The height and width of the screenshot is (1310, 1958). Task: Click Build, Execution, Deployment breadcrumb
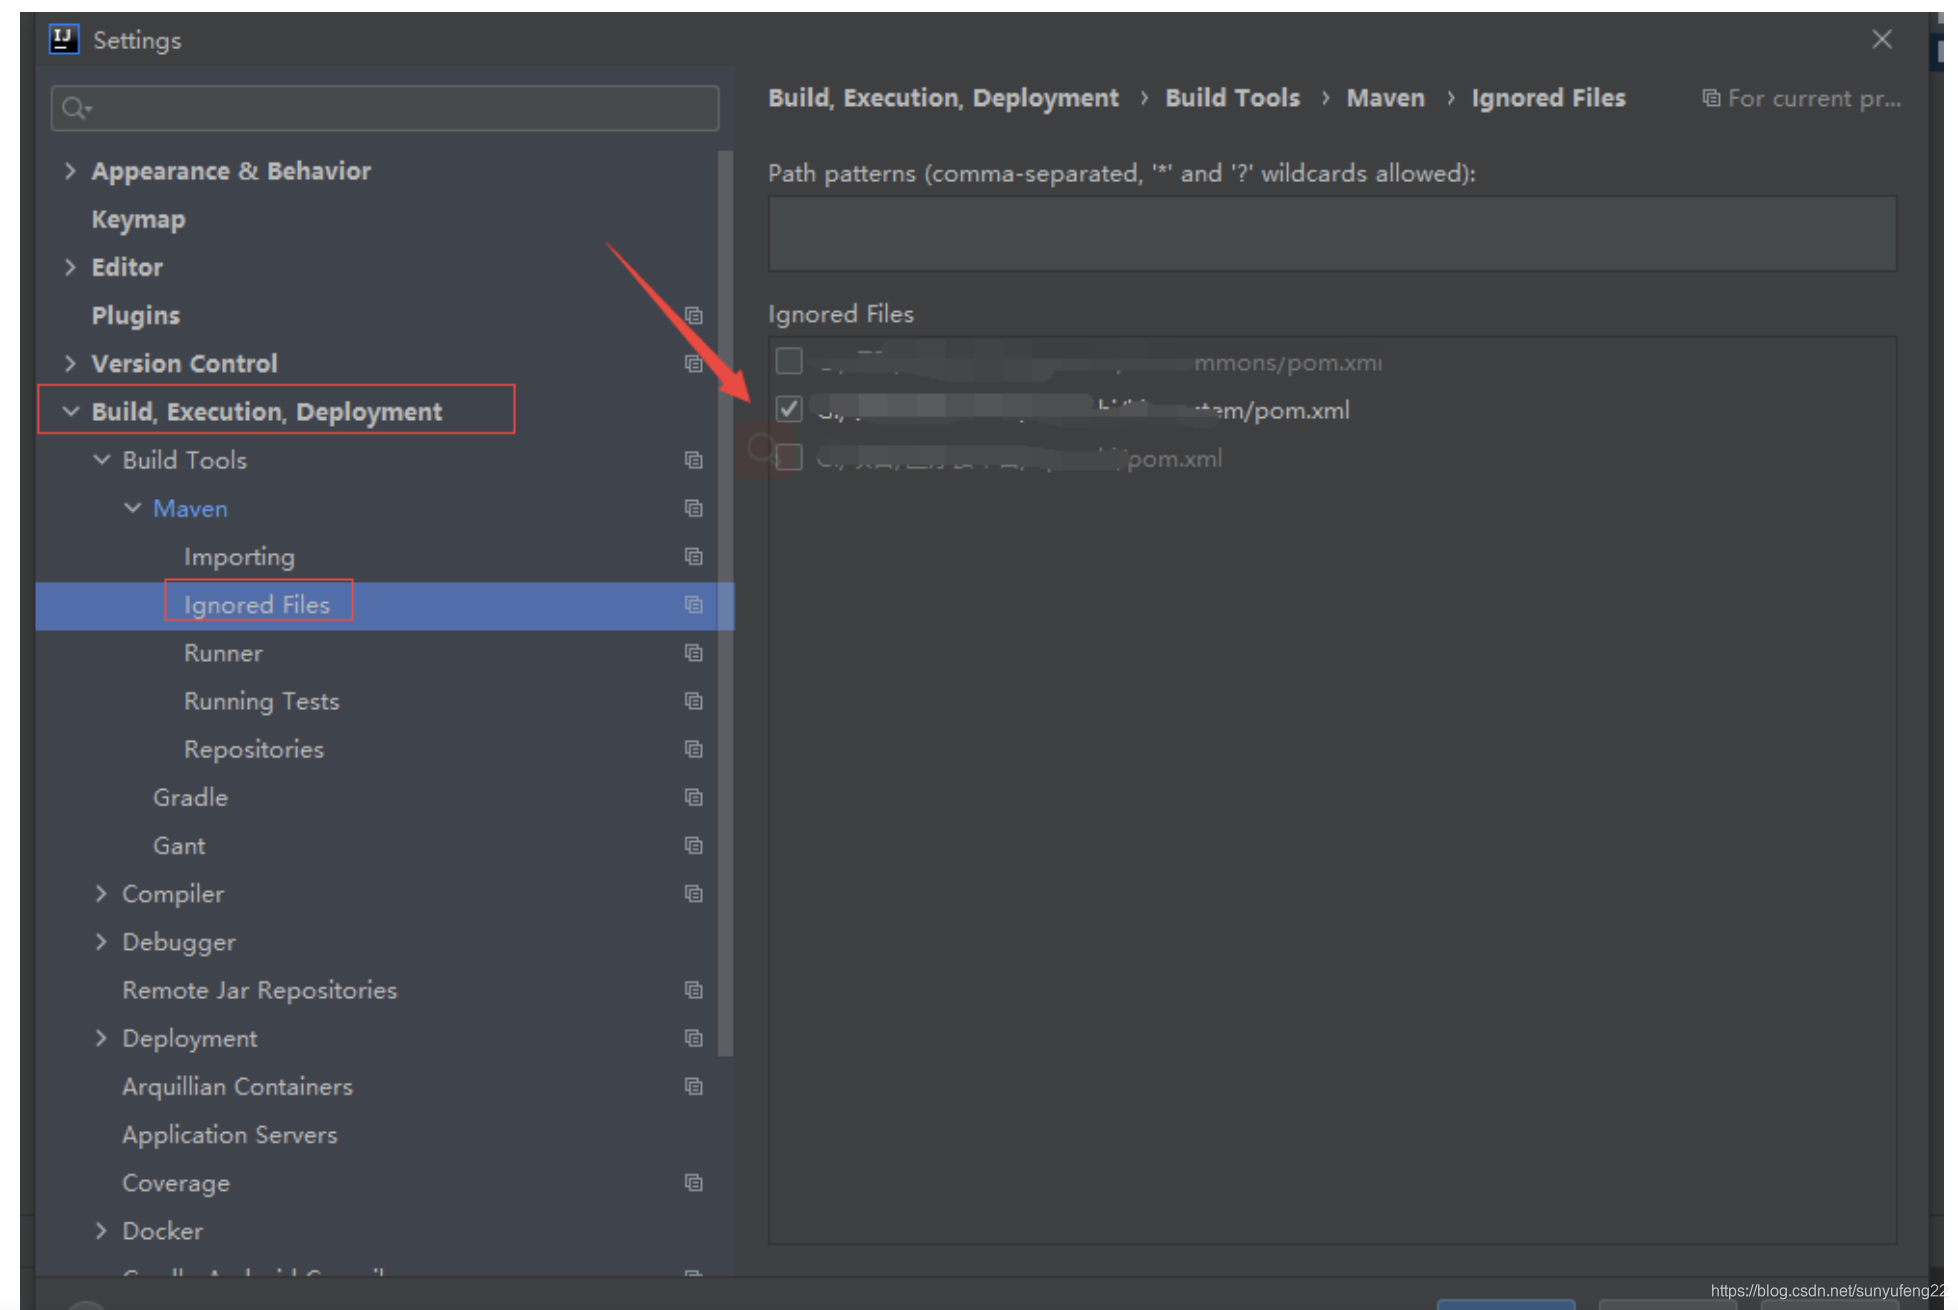(943, 98)
